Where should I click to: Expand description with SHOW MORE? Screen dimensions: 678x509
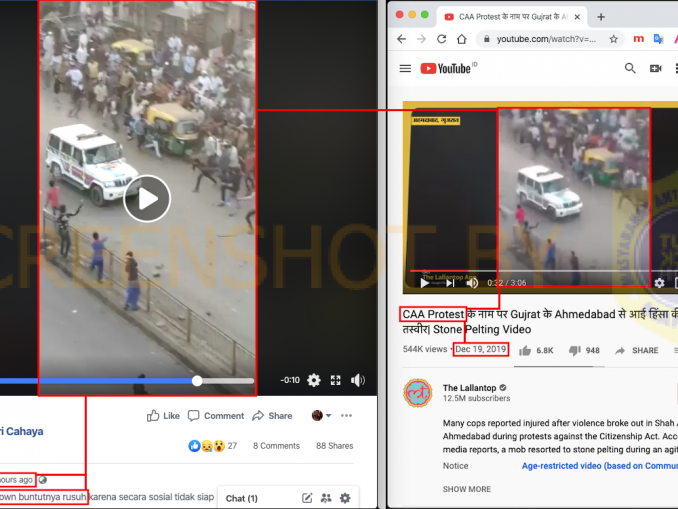click(x=467, y=489)
